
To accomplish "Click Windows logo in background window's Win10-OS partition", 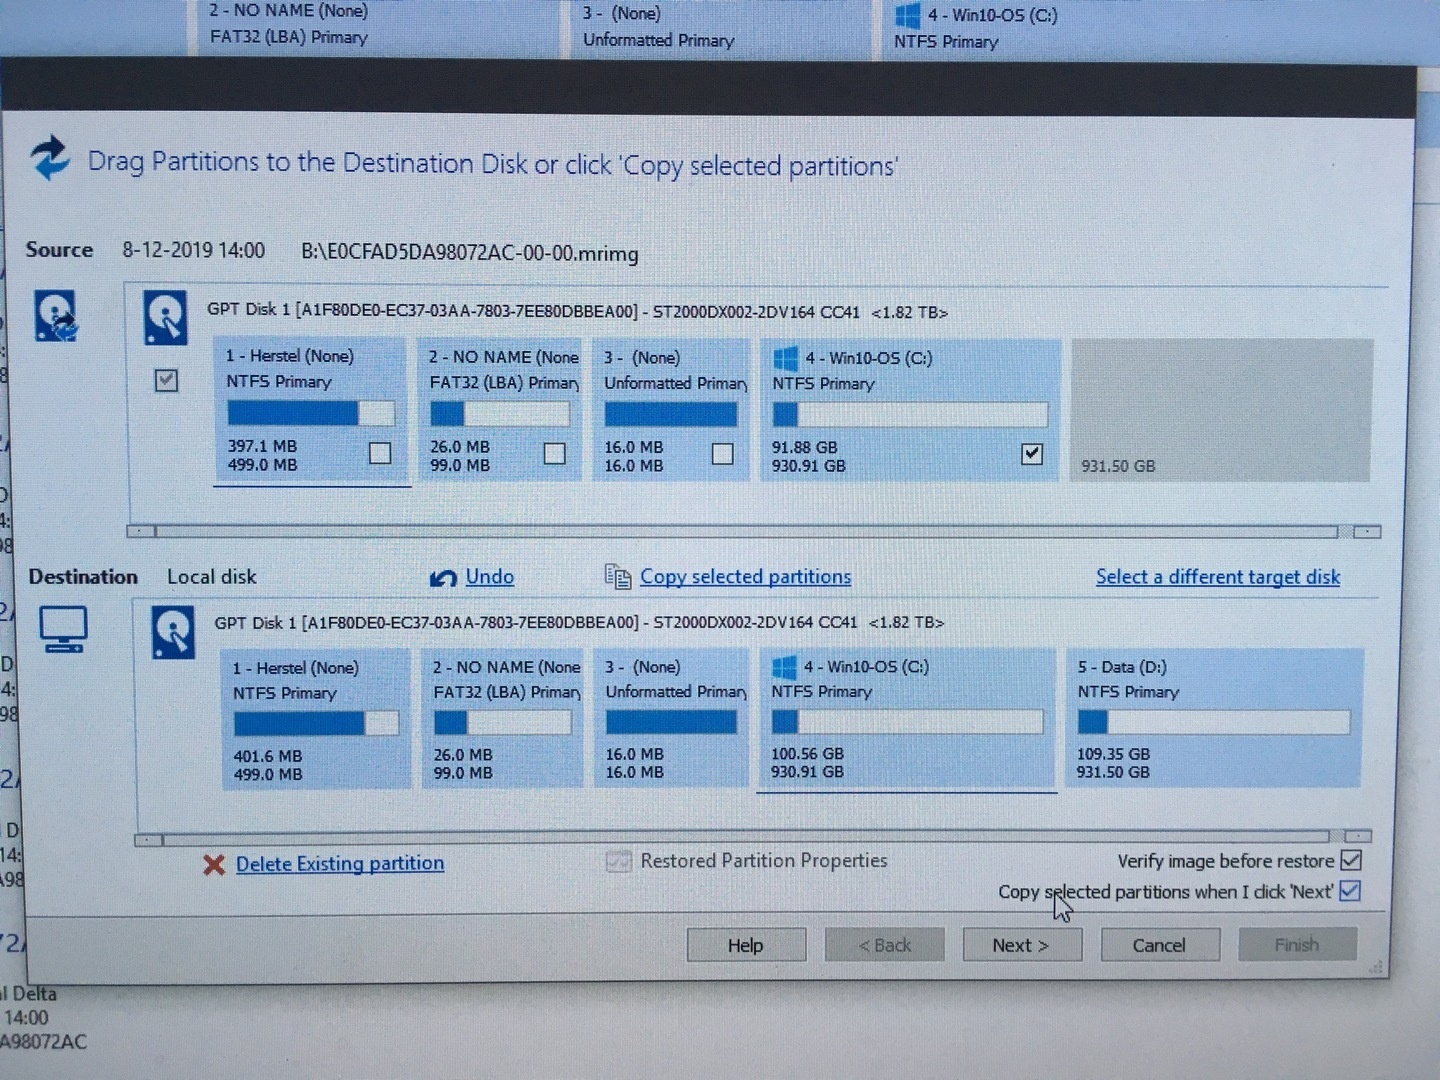I will click(908, 15).
